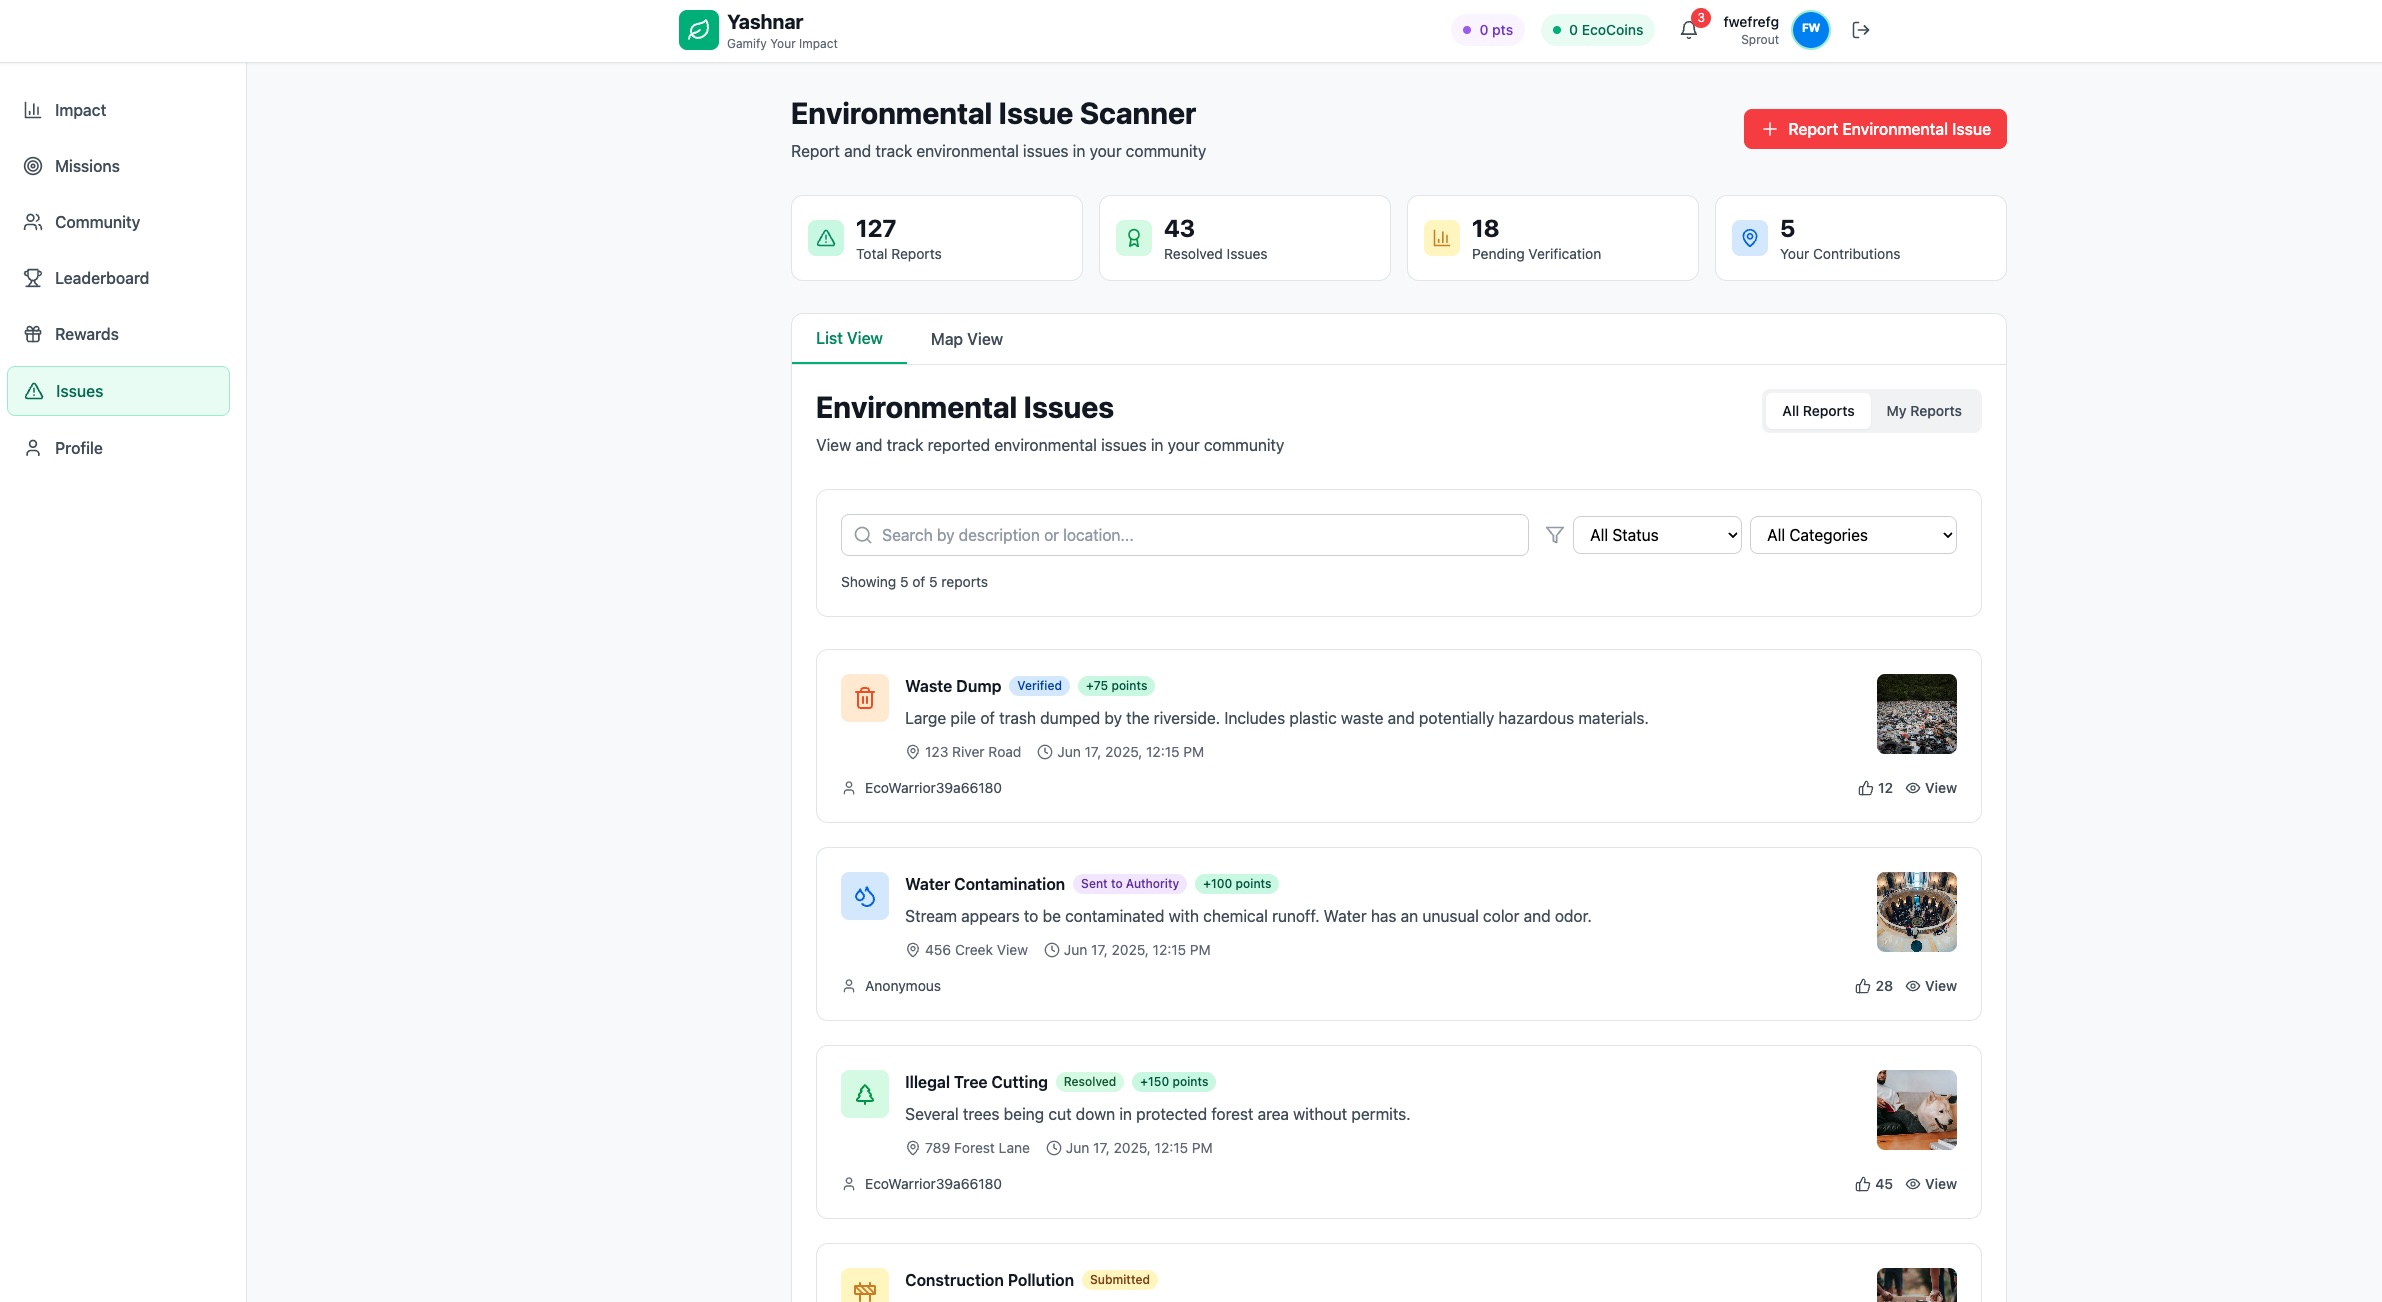Click the Water Contamination droplet icon
2382x1302 pixels.
(x=865, y=896)
